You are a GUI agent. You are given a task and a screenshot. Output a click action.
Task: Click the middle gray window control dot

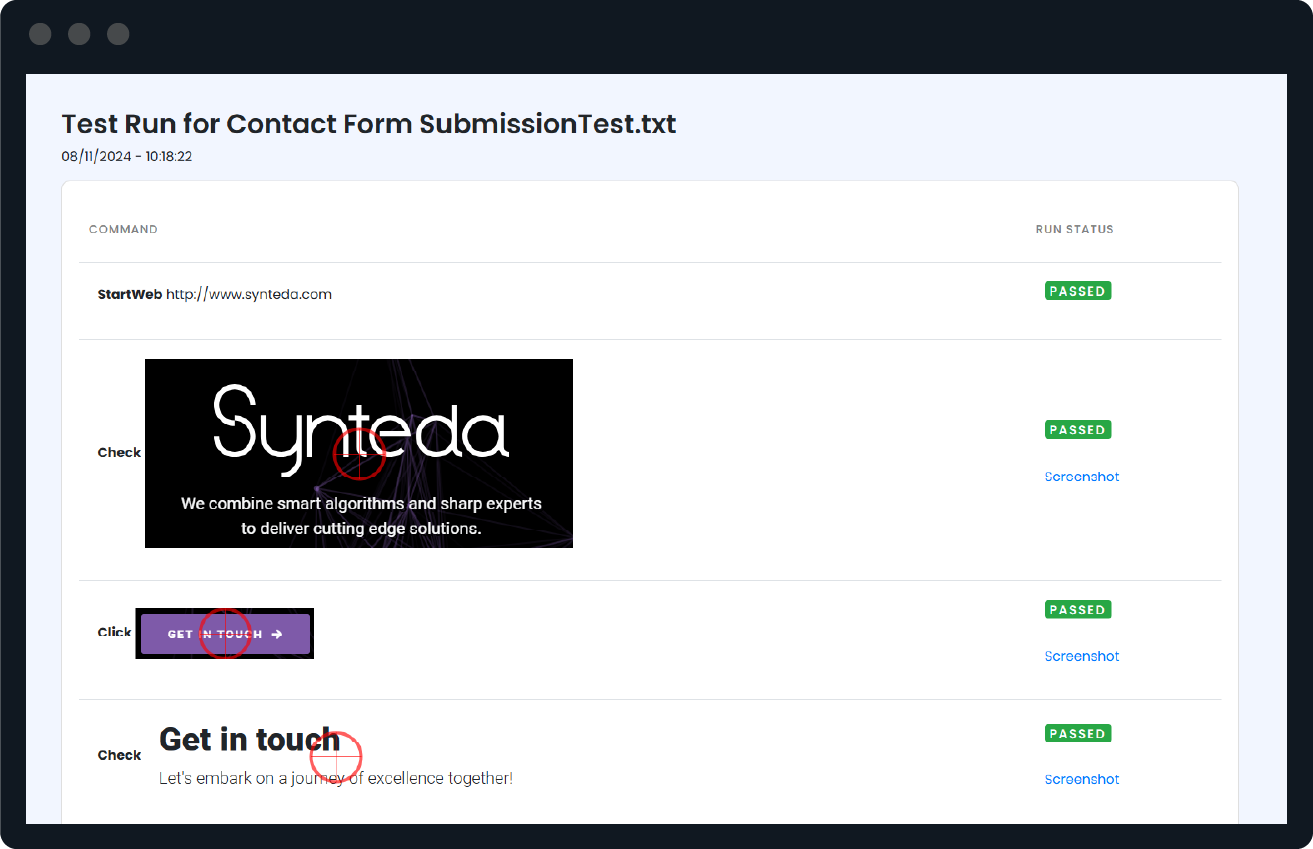click(79, 34)
